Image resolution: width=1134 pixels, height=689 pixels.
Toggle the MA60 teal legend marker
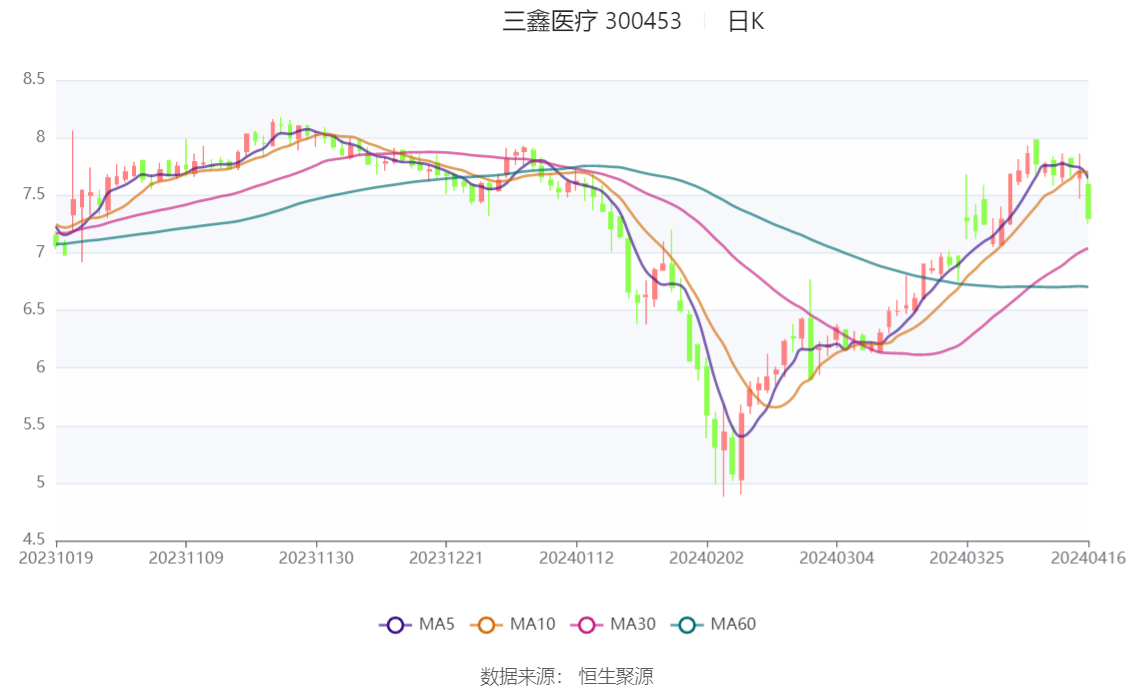687,625
